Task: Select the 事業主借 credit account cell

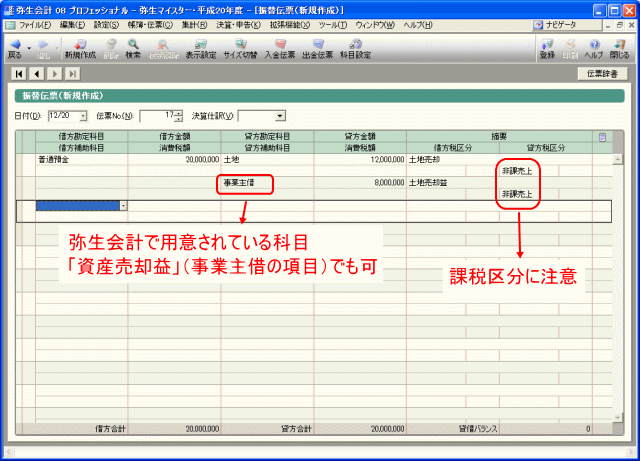Action: click(267, 183)
